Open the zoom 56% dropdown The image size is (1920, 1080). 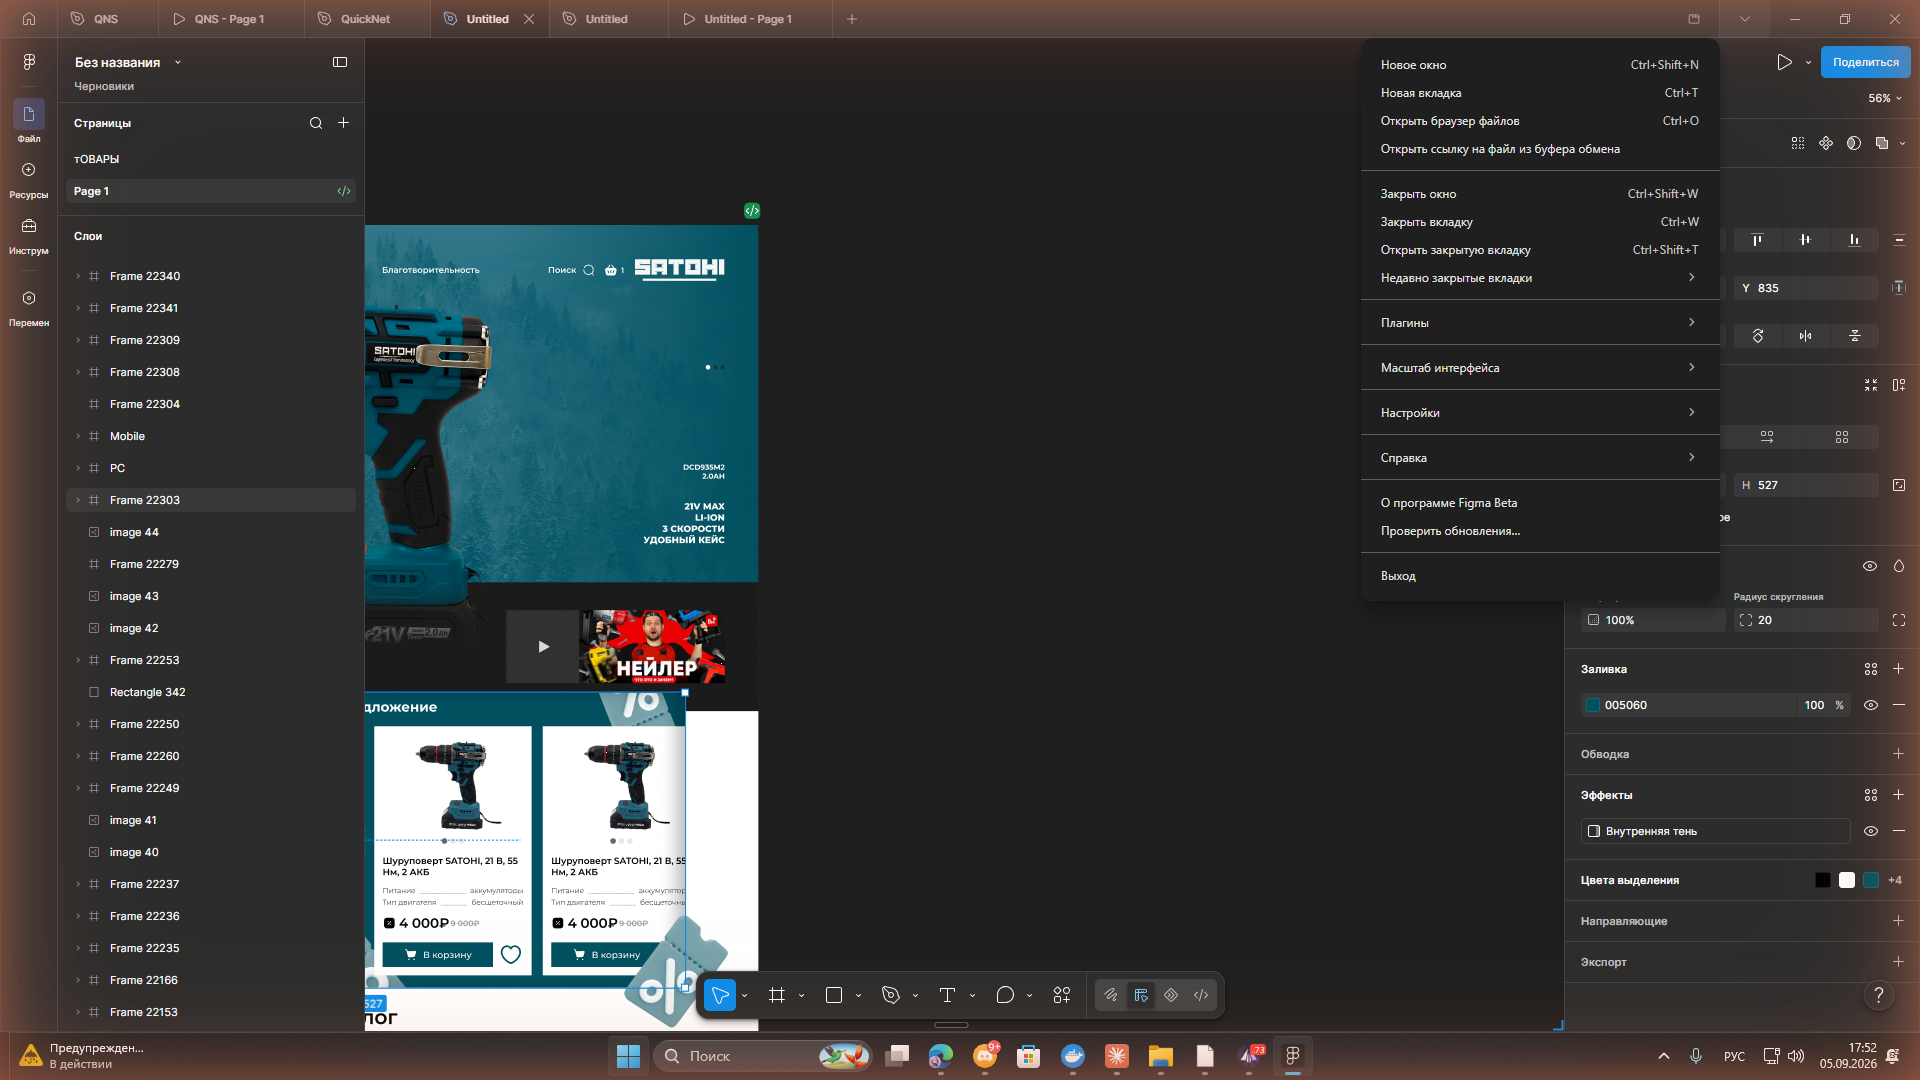1885,98
